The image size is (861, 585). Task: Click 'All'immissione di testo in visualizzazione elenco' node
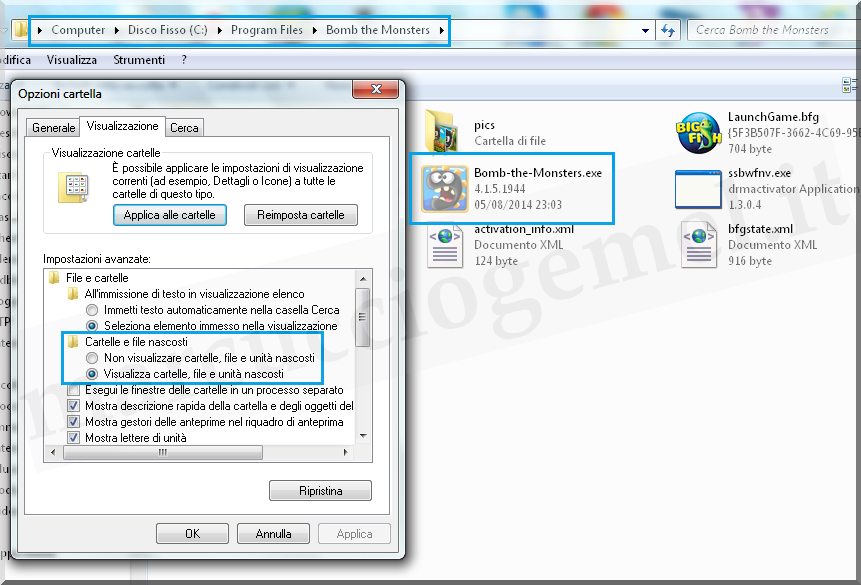[194, 294]
